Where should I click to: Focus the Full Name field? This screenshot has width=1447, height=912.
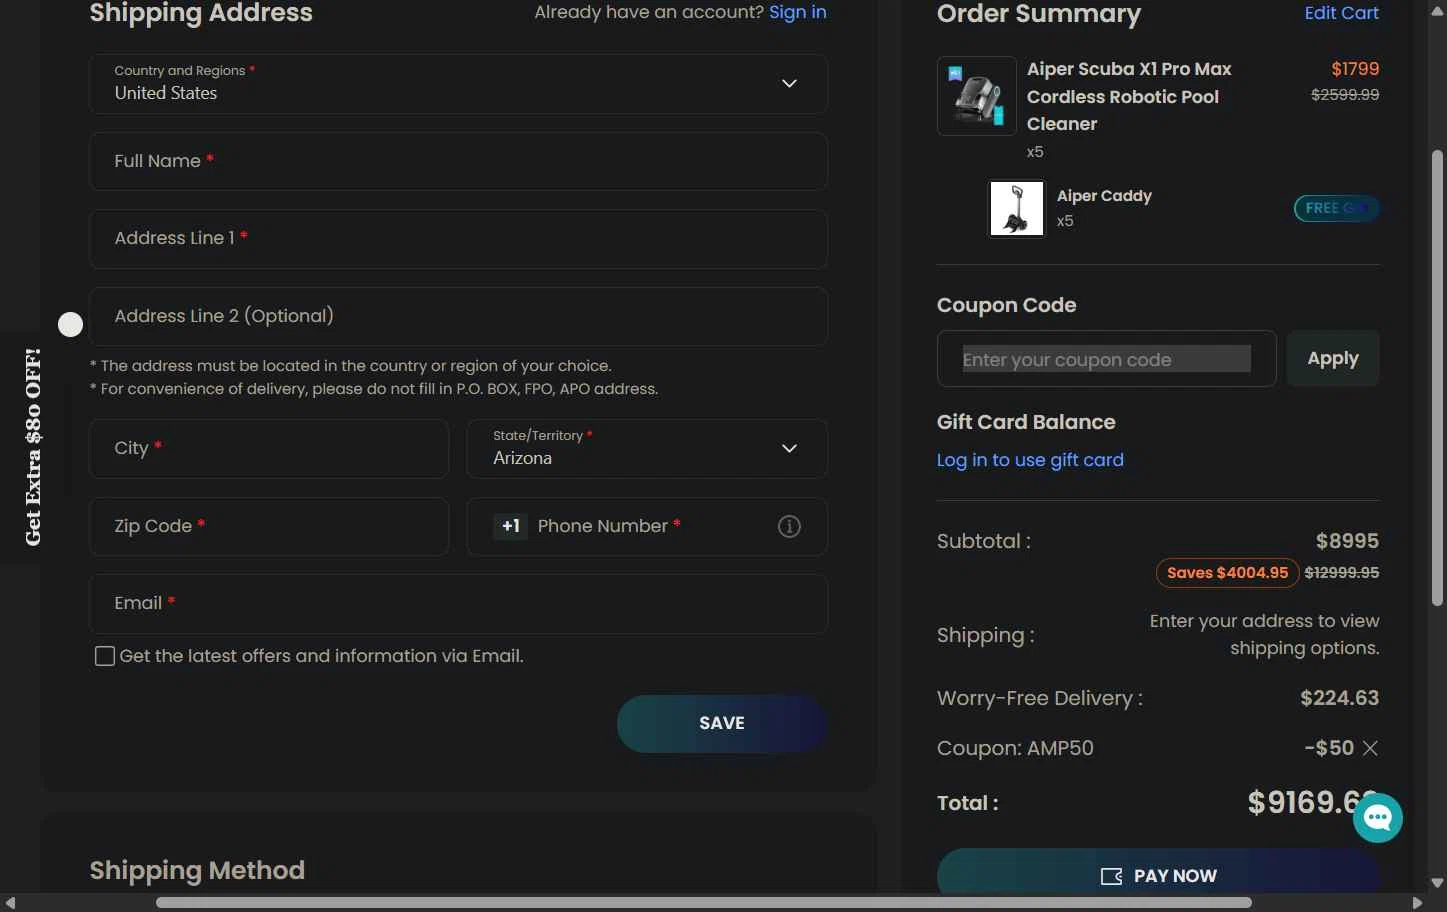click(458, 161)
